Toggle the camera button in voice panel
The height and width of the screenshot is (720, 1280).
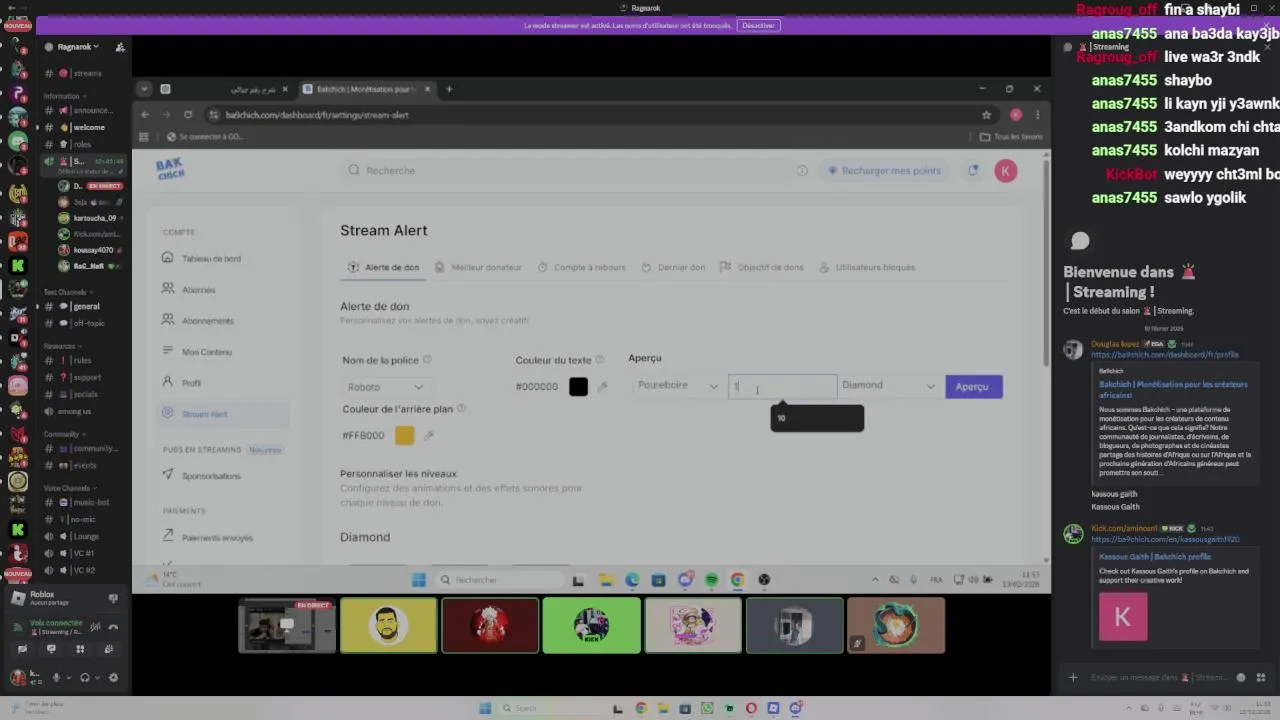pyautogui.click(x=22, y=649)
